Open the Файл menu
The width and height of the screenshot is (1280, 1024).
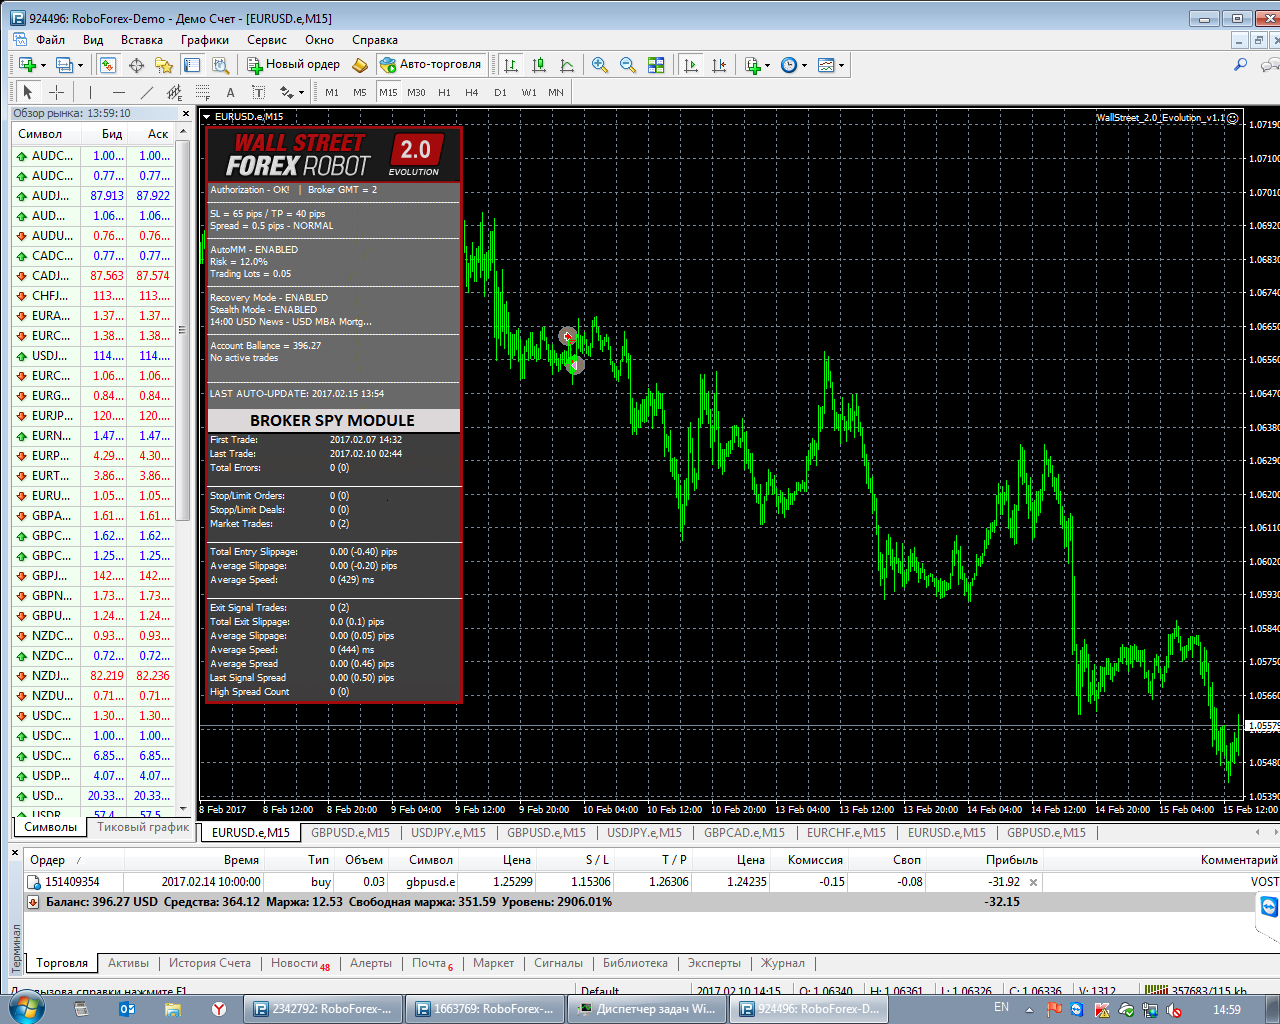50,40
